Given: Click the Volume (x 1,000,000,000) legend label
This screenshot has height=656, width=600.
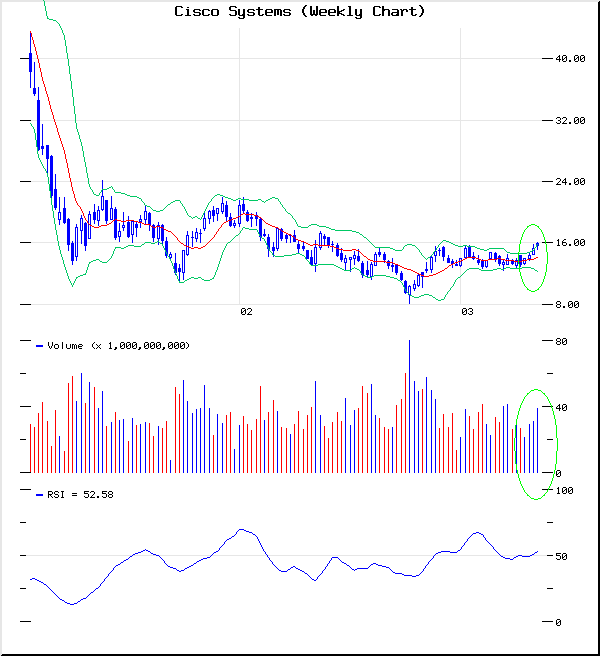Looking at the screenshot, I should coord(118,346).
